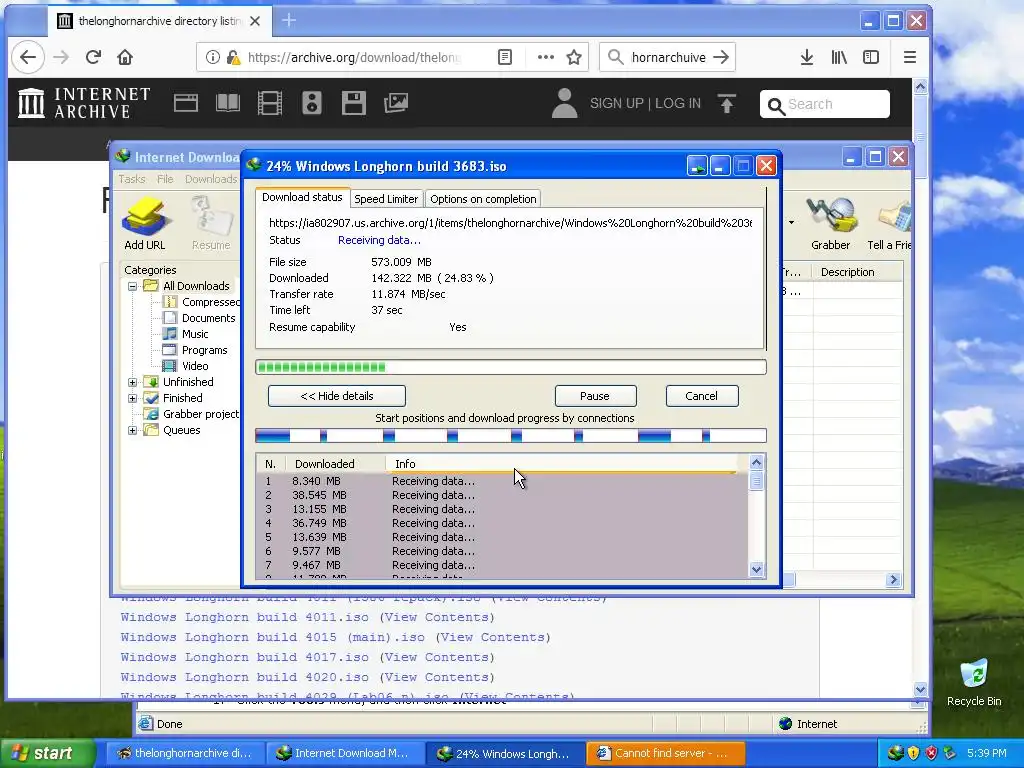1024x768 pixels.
Task: Bookmark this page with the star icon
Action: 574,57
